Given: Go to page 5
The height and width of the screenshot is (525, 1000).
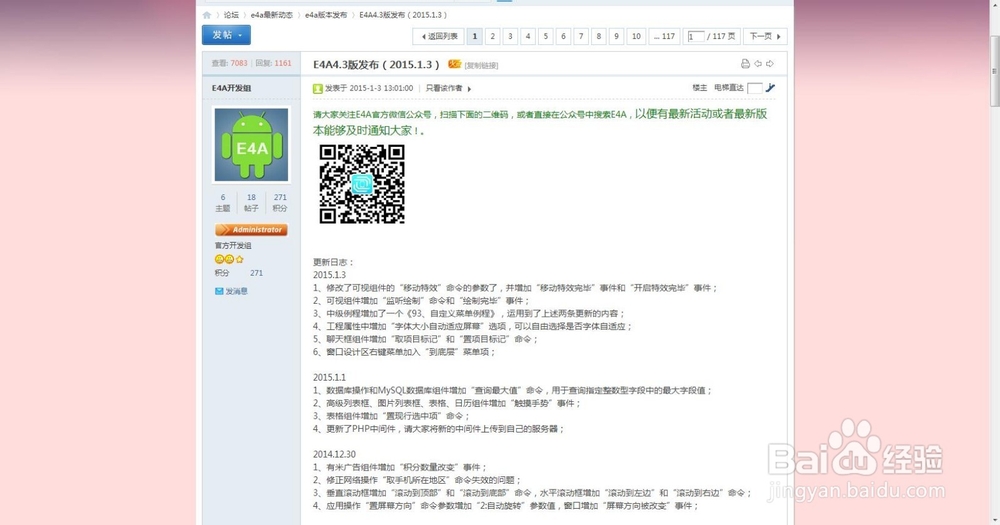Looking at the screenshot, I should coord(546,36).
